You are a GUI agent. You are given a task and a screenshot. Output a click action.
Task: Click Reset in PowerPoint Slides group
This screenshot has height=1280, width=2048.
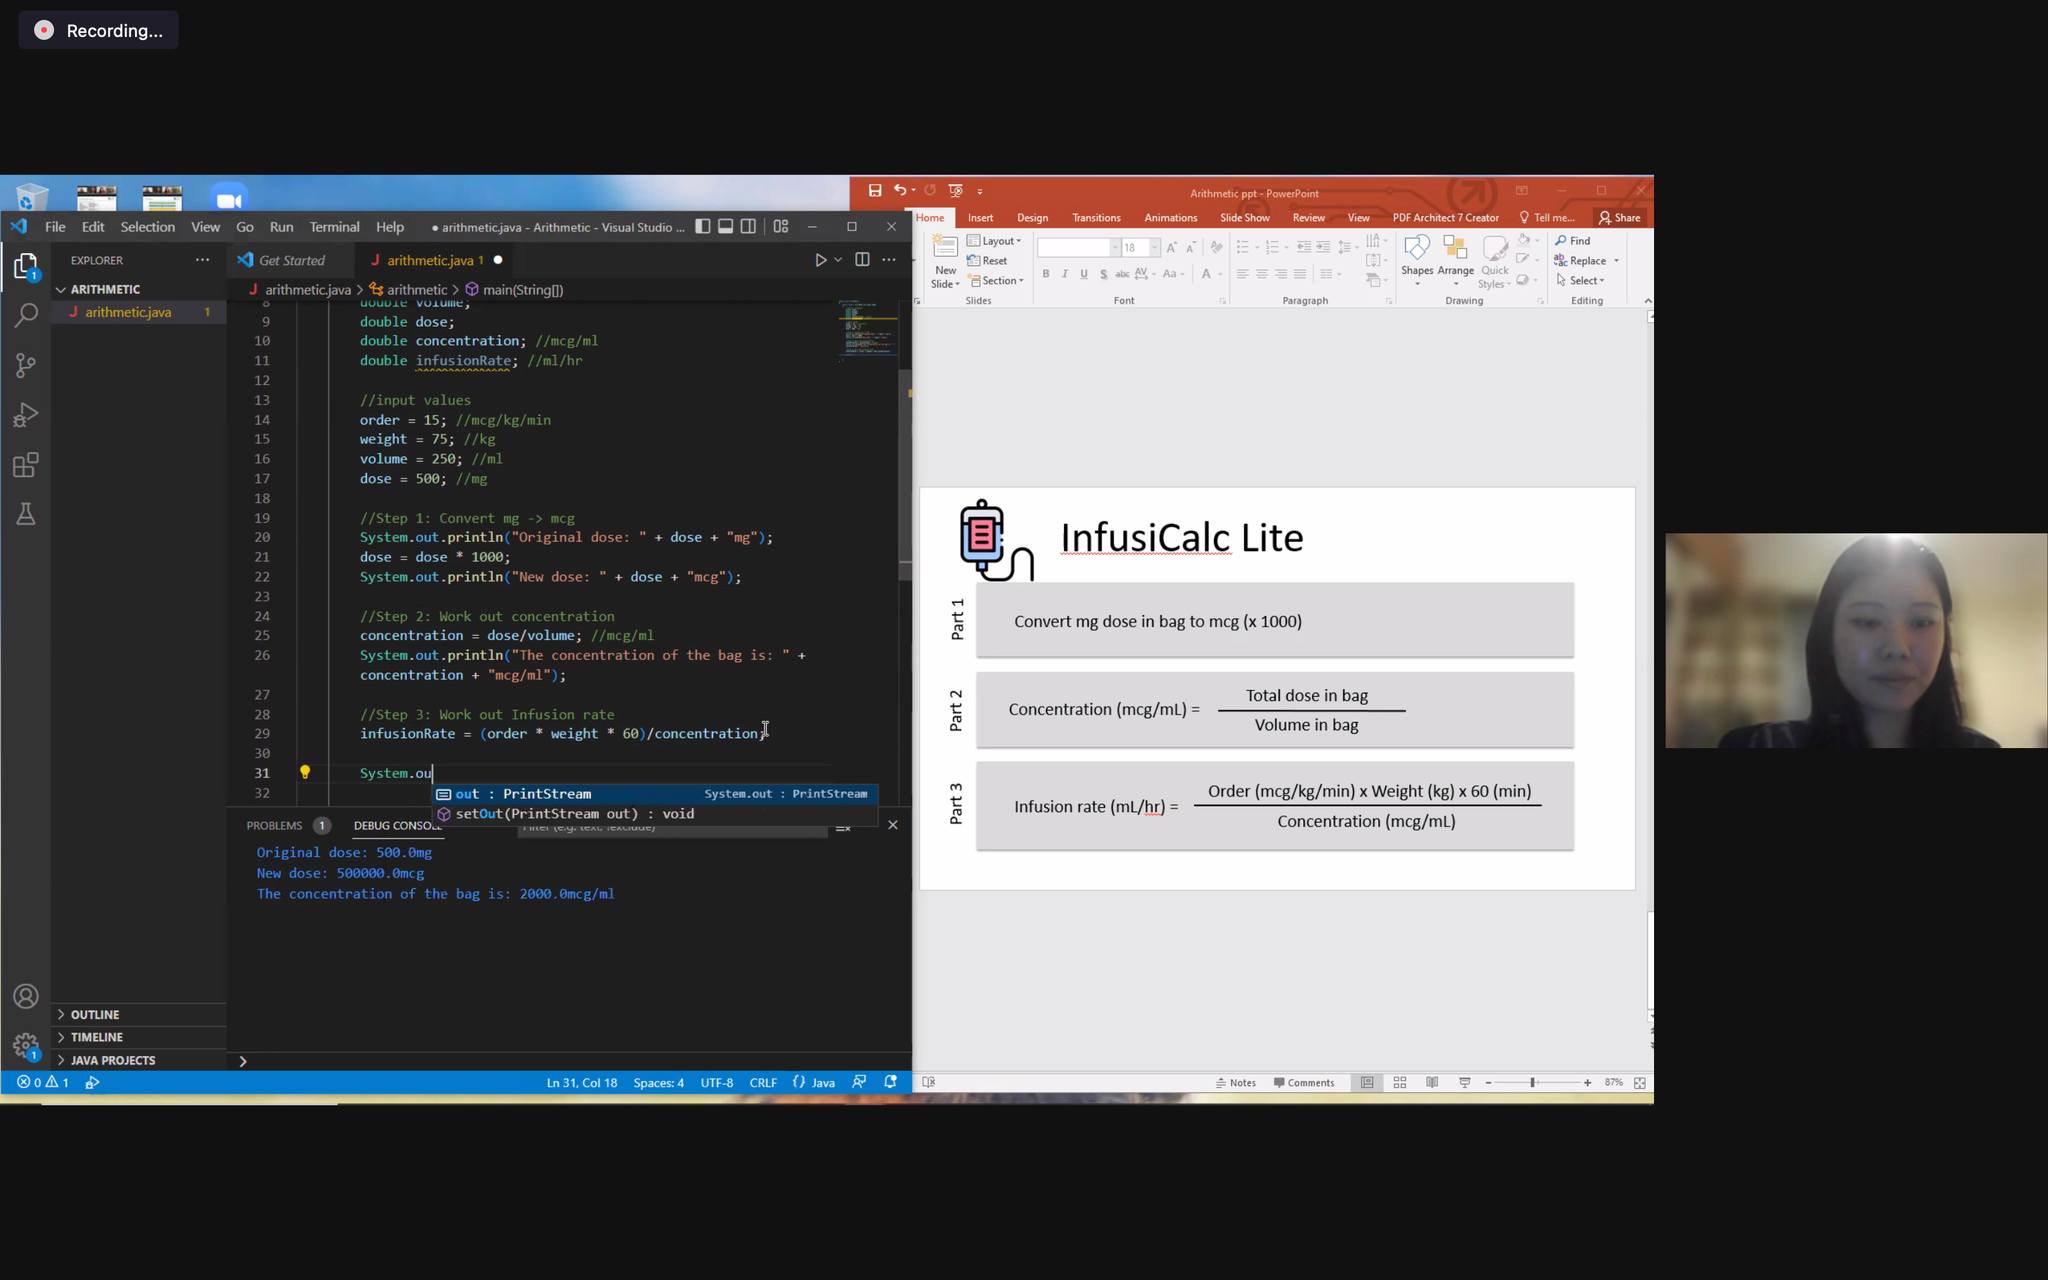tap(988, 261)
